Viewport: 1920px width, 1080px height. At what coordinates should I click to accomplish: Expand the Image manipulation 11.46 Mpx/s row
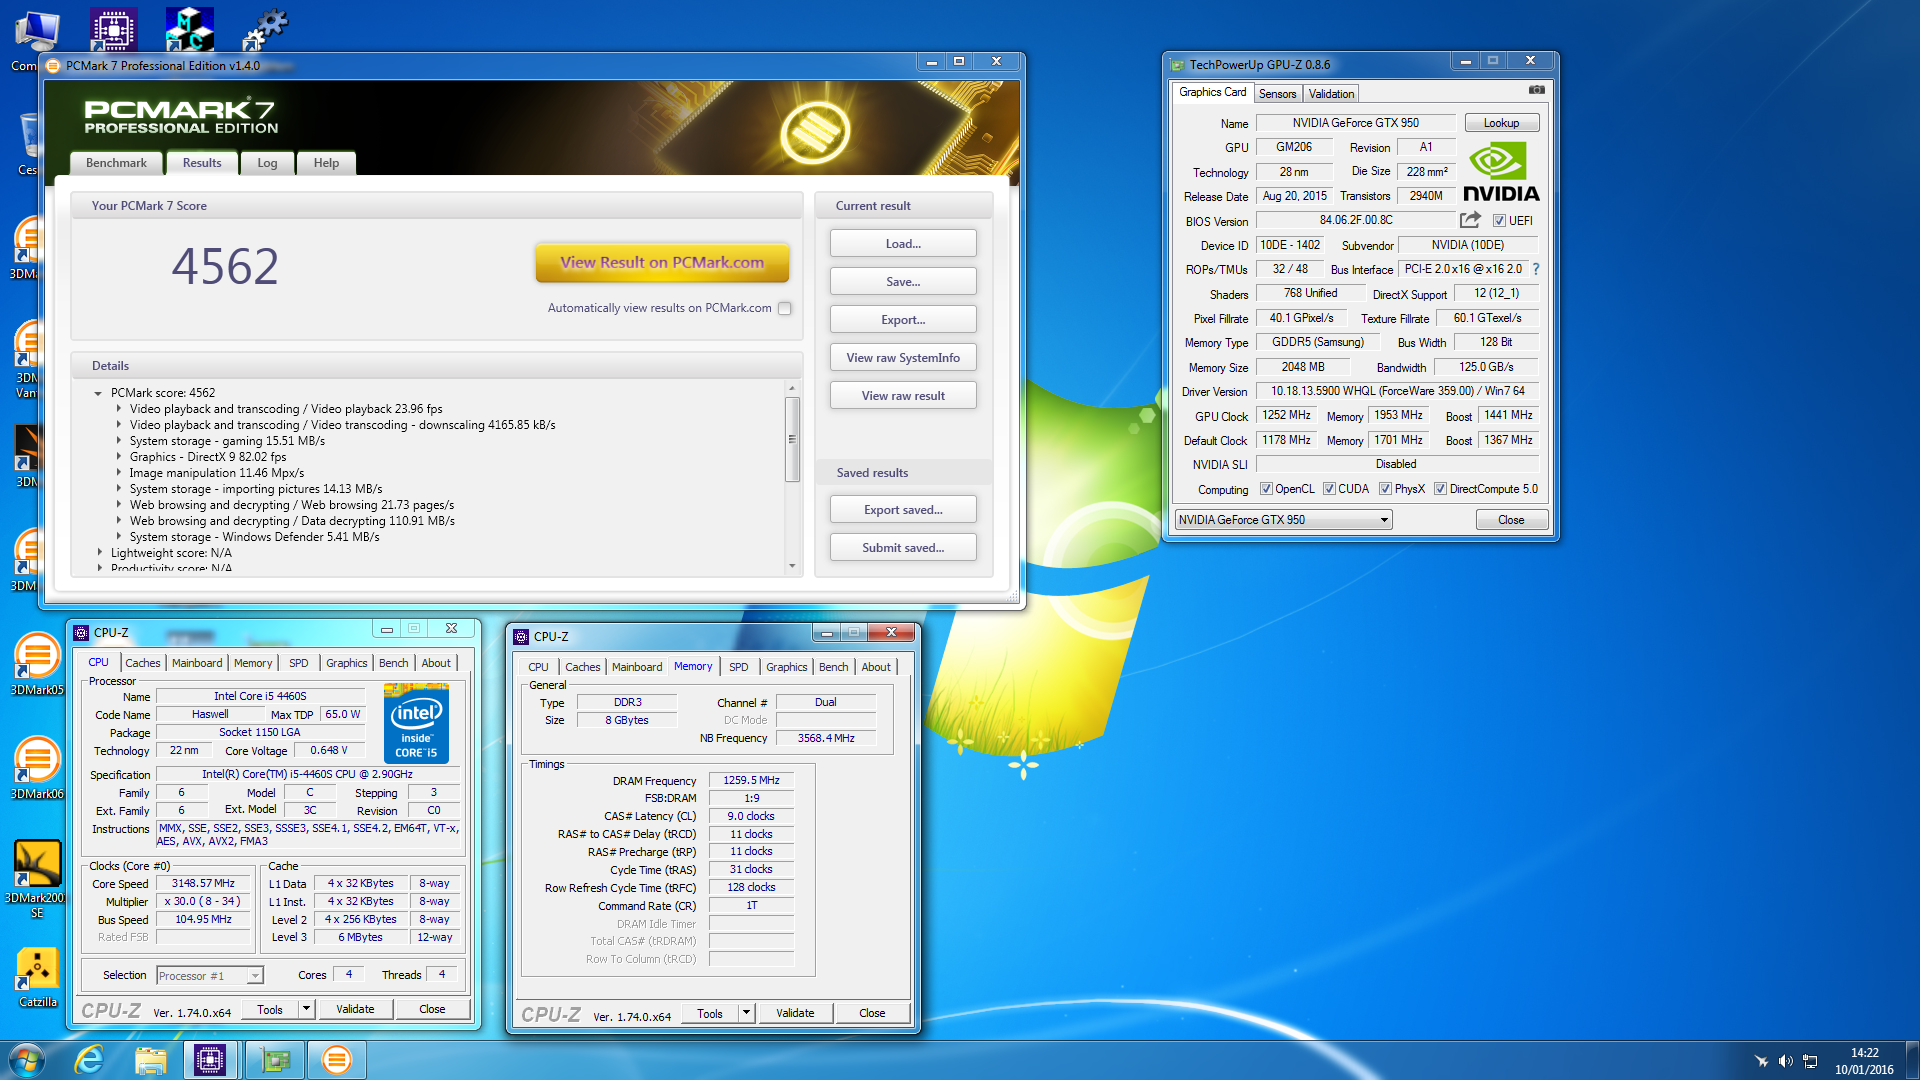(x=119, y=473)
